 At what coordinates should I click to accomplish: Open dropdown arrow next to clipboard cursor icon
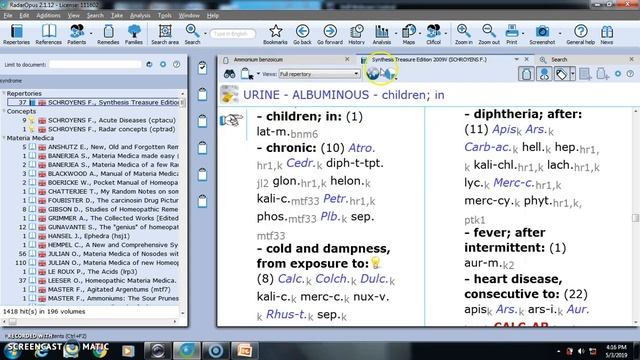(258, 74)
